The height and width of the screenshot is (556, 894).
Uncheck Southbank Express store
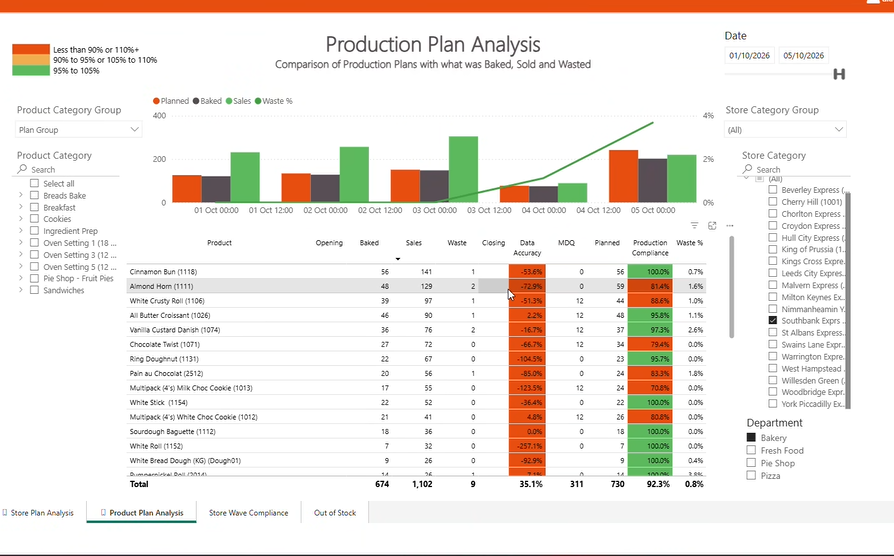point(773,320)
